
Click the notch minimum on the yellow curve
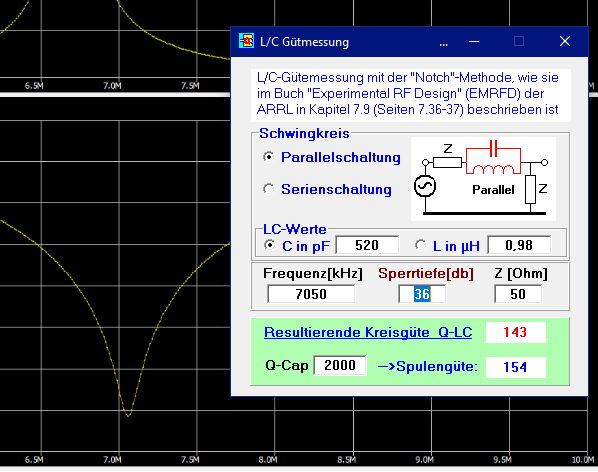(x=128, y=415)
